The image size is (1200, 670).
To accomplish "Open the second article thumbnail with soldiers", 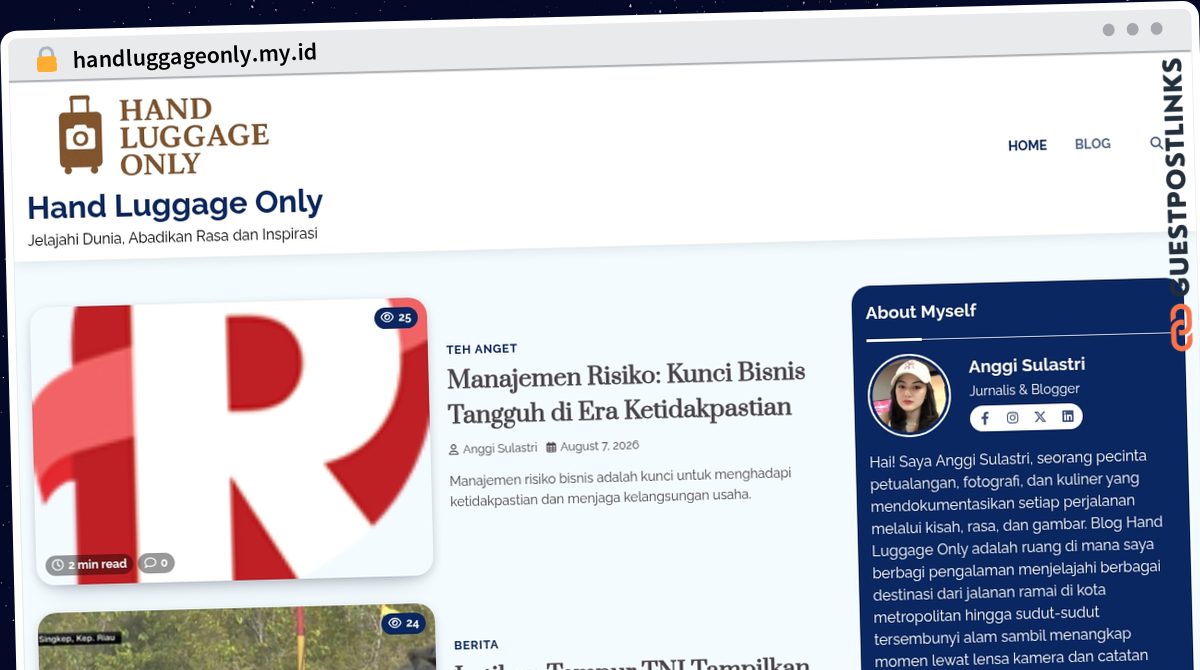I will (238, 637).
